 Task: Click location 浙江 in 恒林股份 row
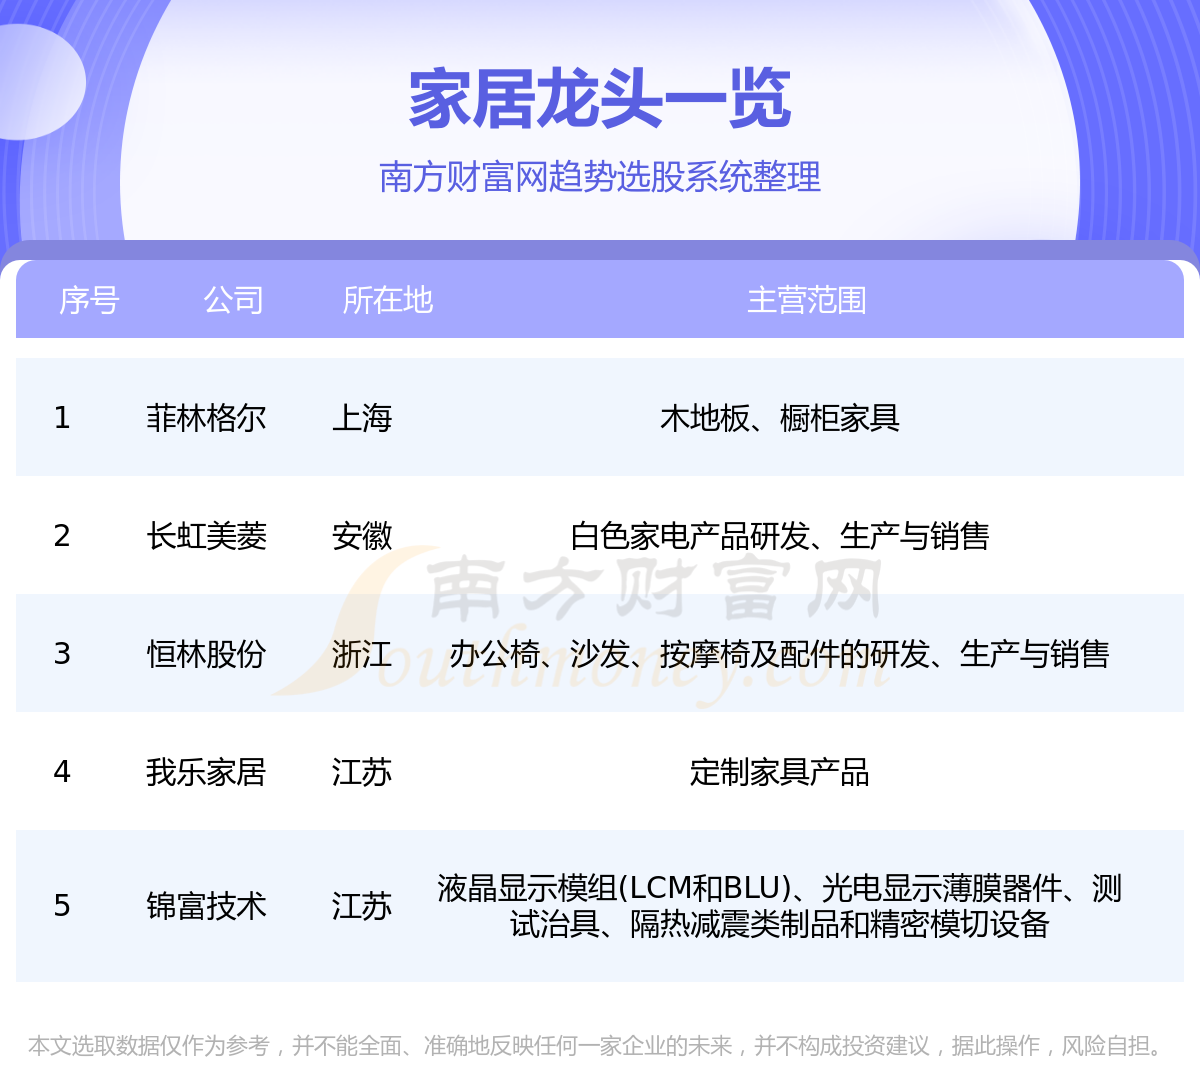(362, 653)
